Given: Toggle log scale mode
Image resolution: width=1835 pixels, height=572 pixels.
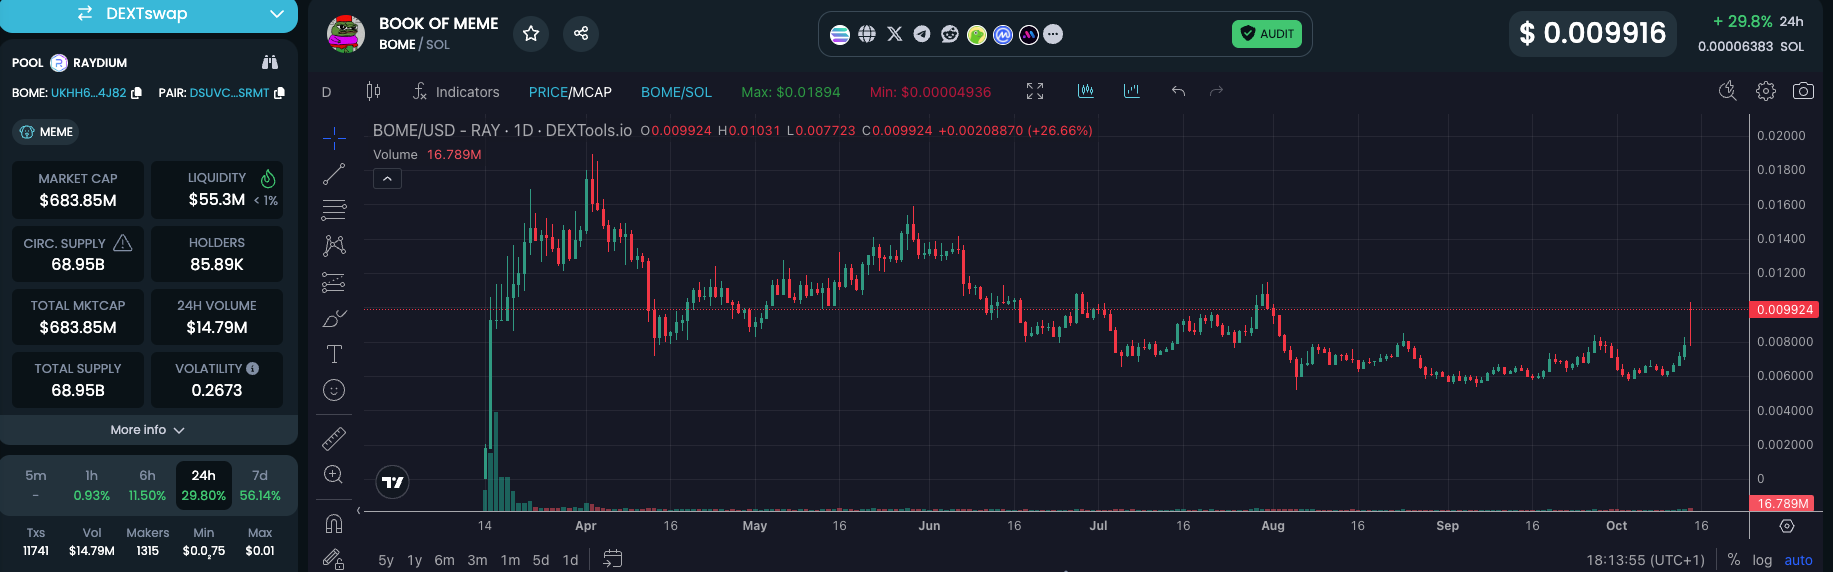Looking at the screenshot, I should pyautogui.click(x=1762, y=560).
